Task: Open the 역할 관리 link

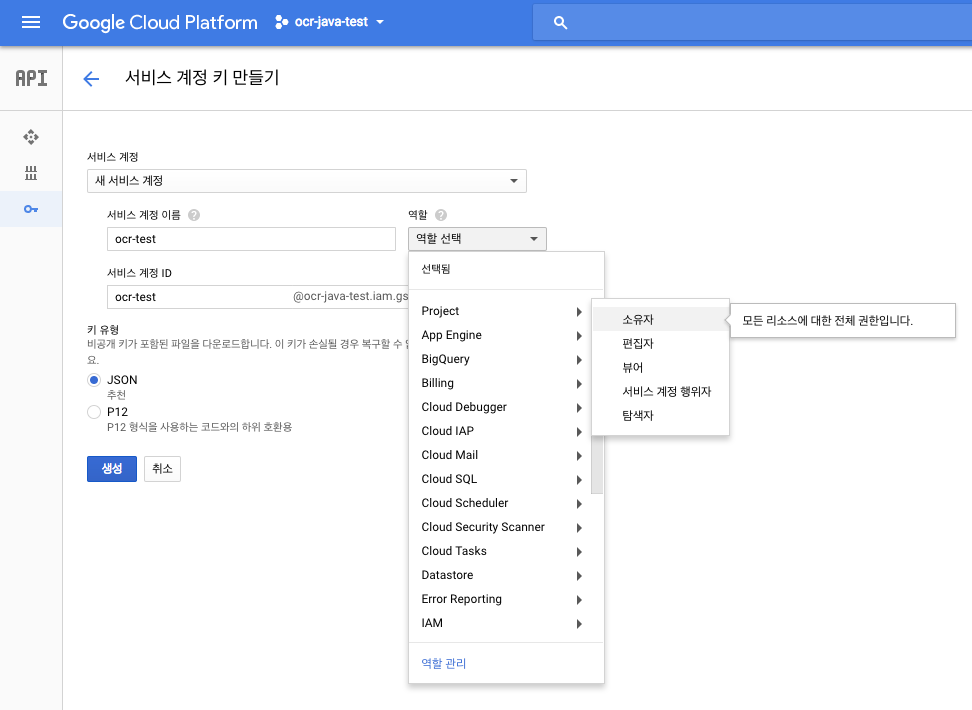Action: pos(444,663)
